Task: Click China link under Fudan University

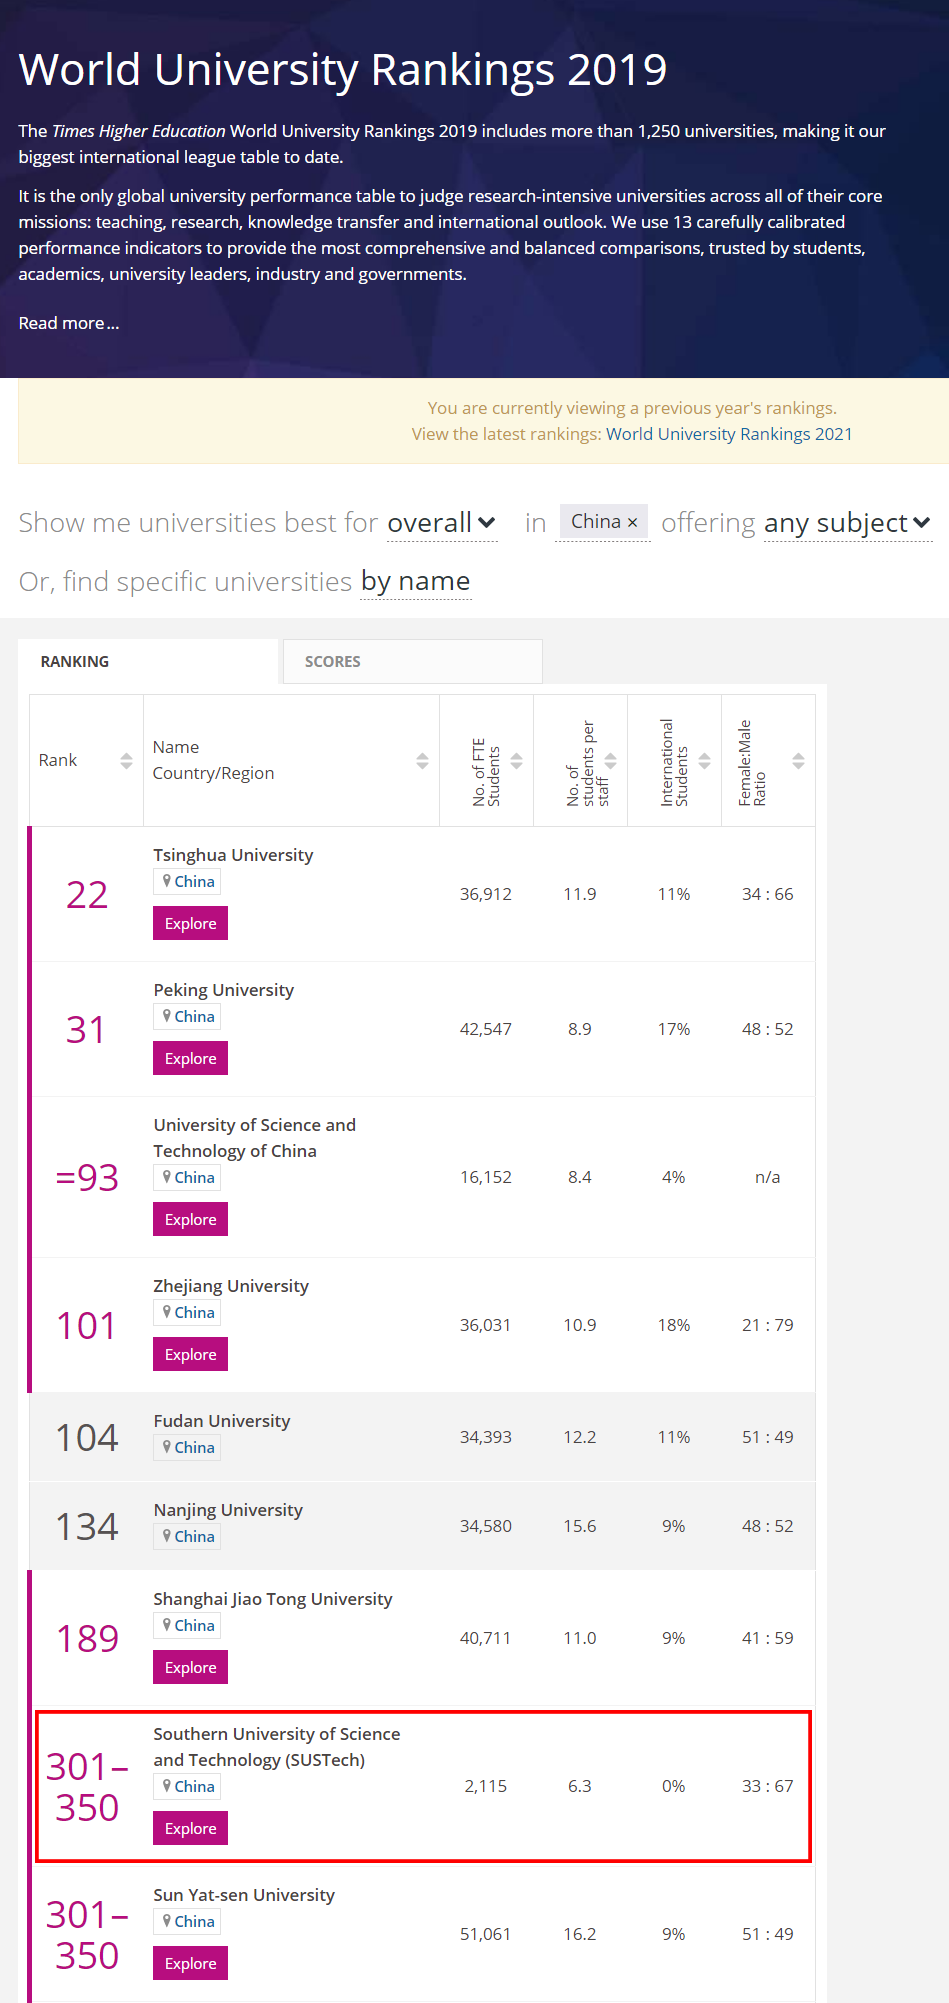Action: pyautogui.click(x=194, y=1447)
